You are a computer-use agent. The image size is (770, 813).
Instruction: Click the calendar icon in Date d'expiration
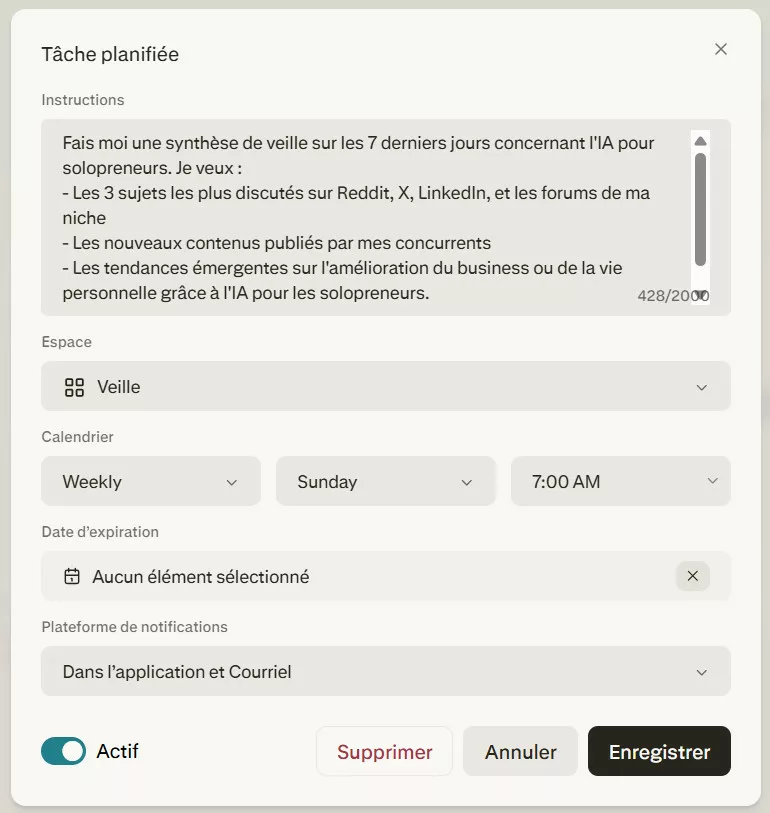pos(72,577)
